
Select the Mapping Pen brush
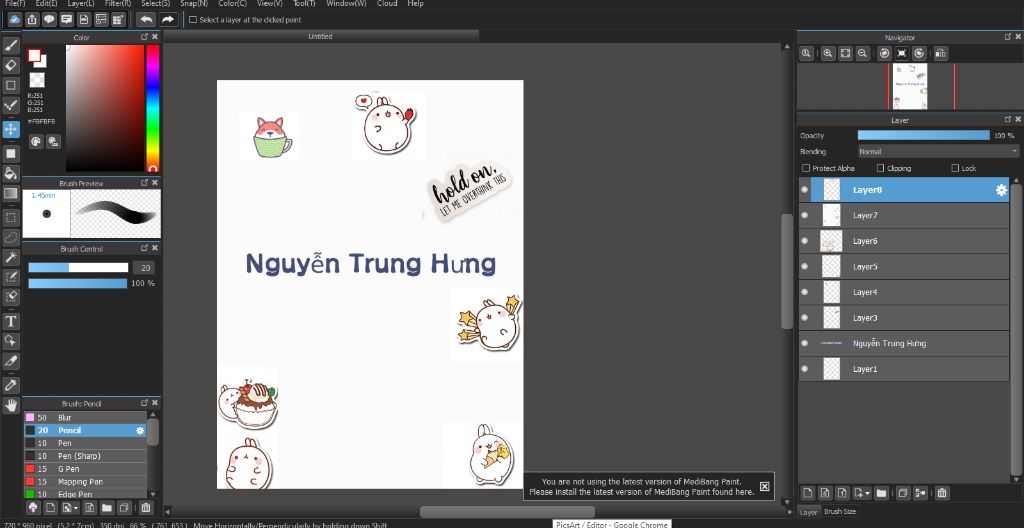coord(85,482)
